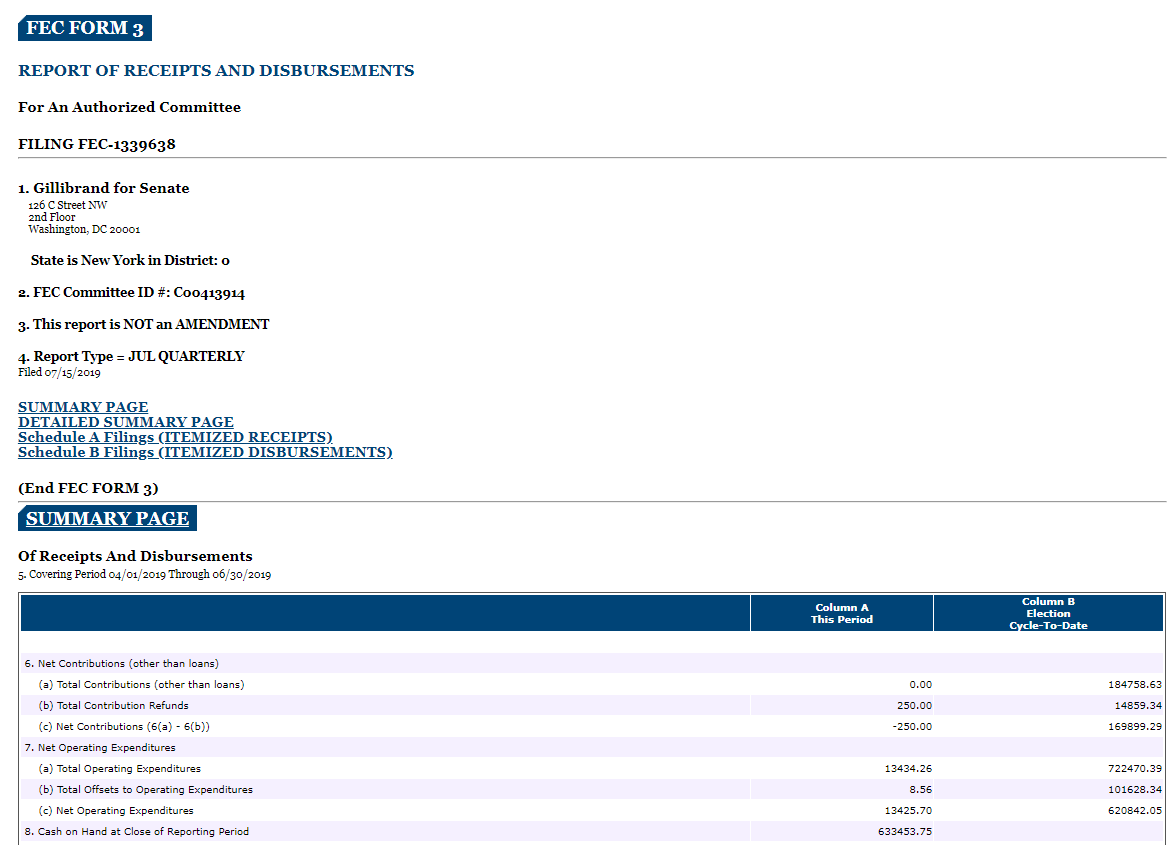The image size is (1173, 845).
Task: Click cash on hand value 633453.75
Action: (x=905, y=831)
